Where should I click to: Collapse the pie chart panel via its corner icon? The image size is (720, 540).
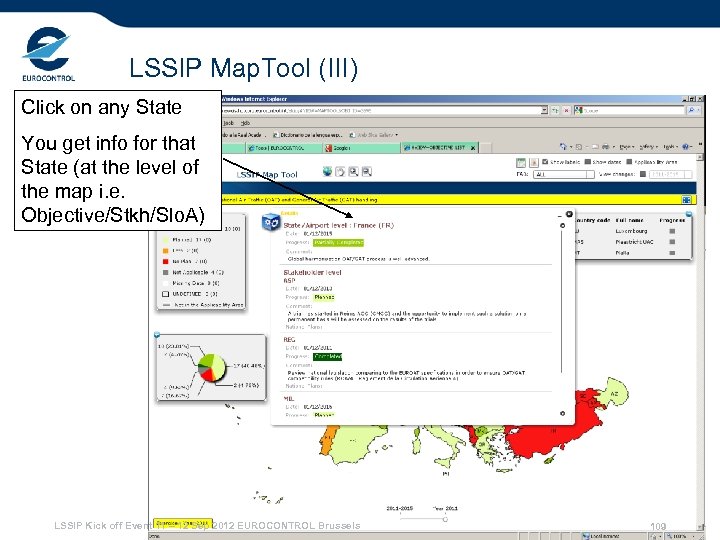[157, 335]
